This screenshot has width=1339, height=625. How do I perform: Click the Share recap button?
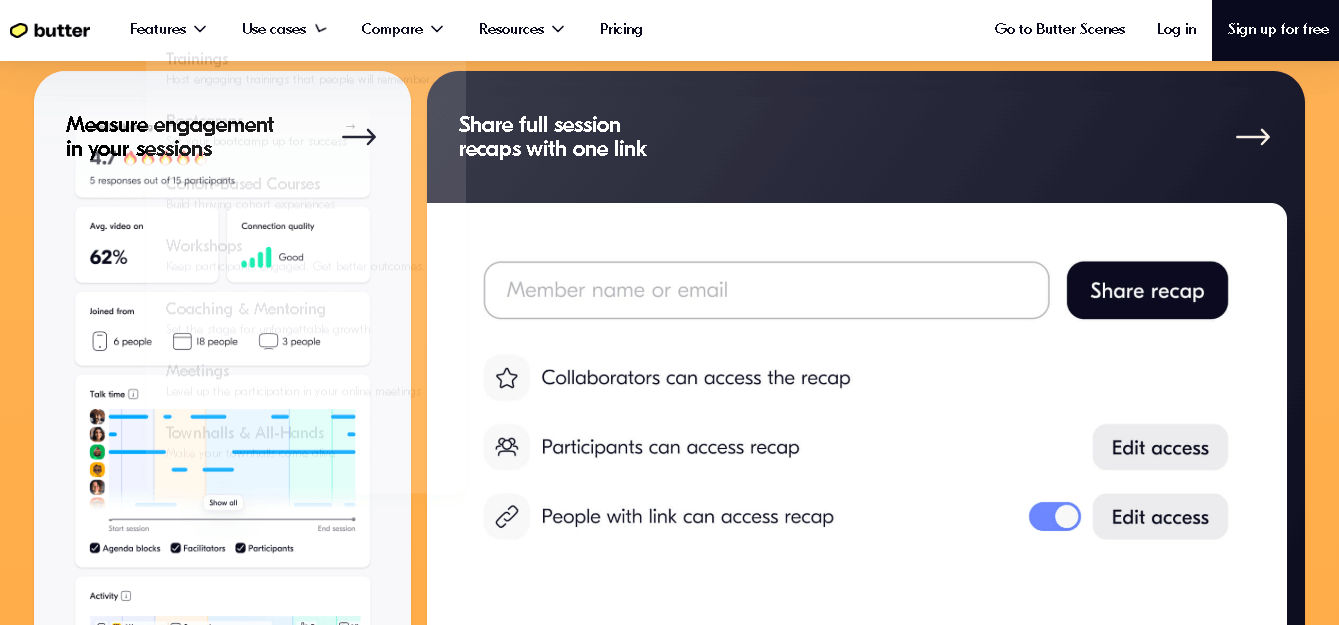coord(1147,291)
